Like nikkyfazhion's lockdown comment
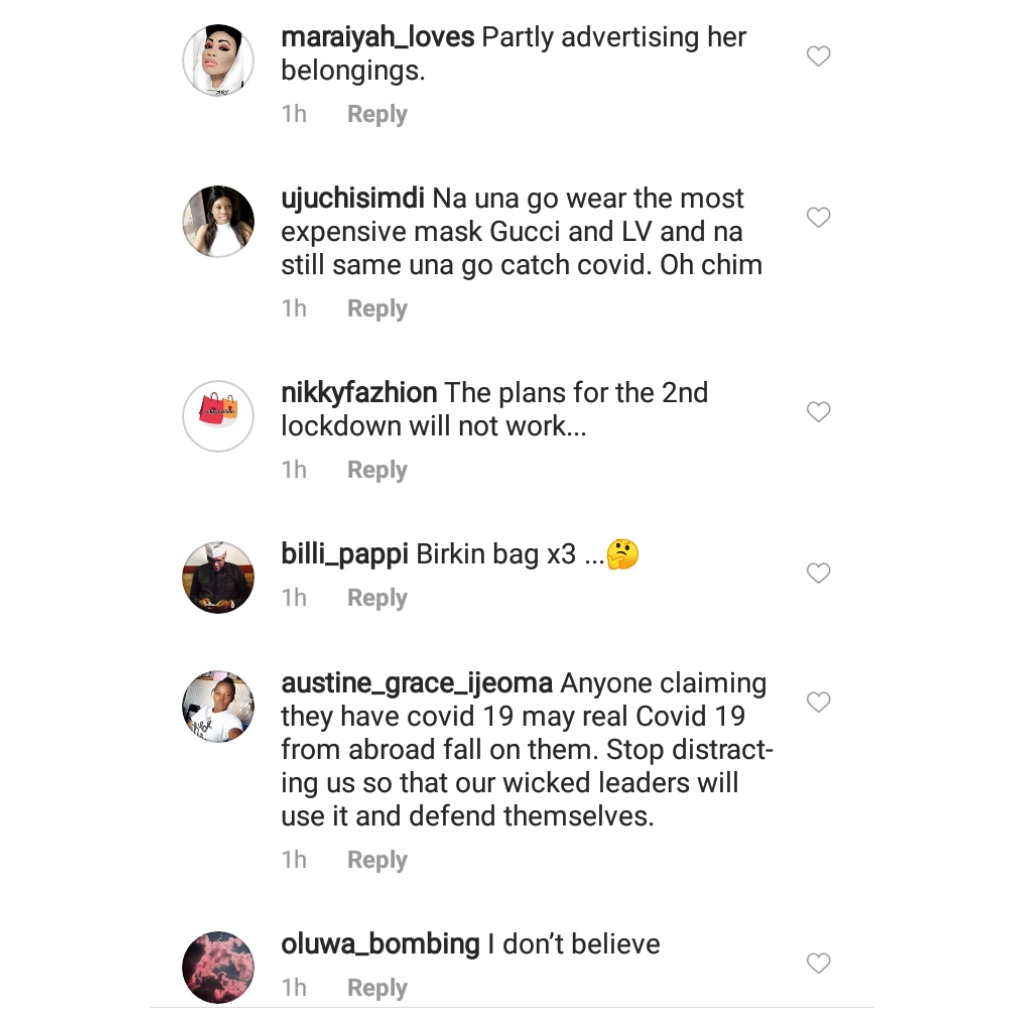1024x1024 pixels. [x=818, y=411]
